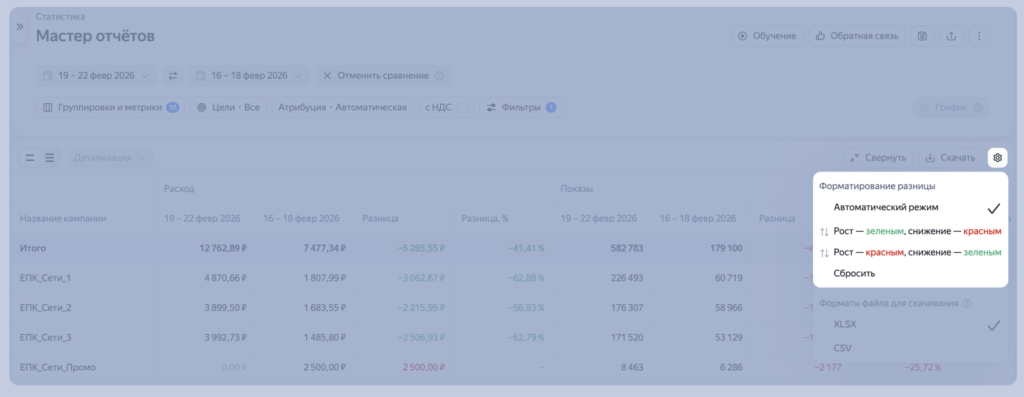Viewport: 1024px width, 397px height.
Task: Open the 19 – 22 февр 2026 date picker
Action: tap(96, 76)
